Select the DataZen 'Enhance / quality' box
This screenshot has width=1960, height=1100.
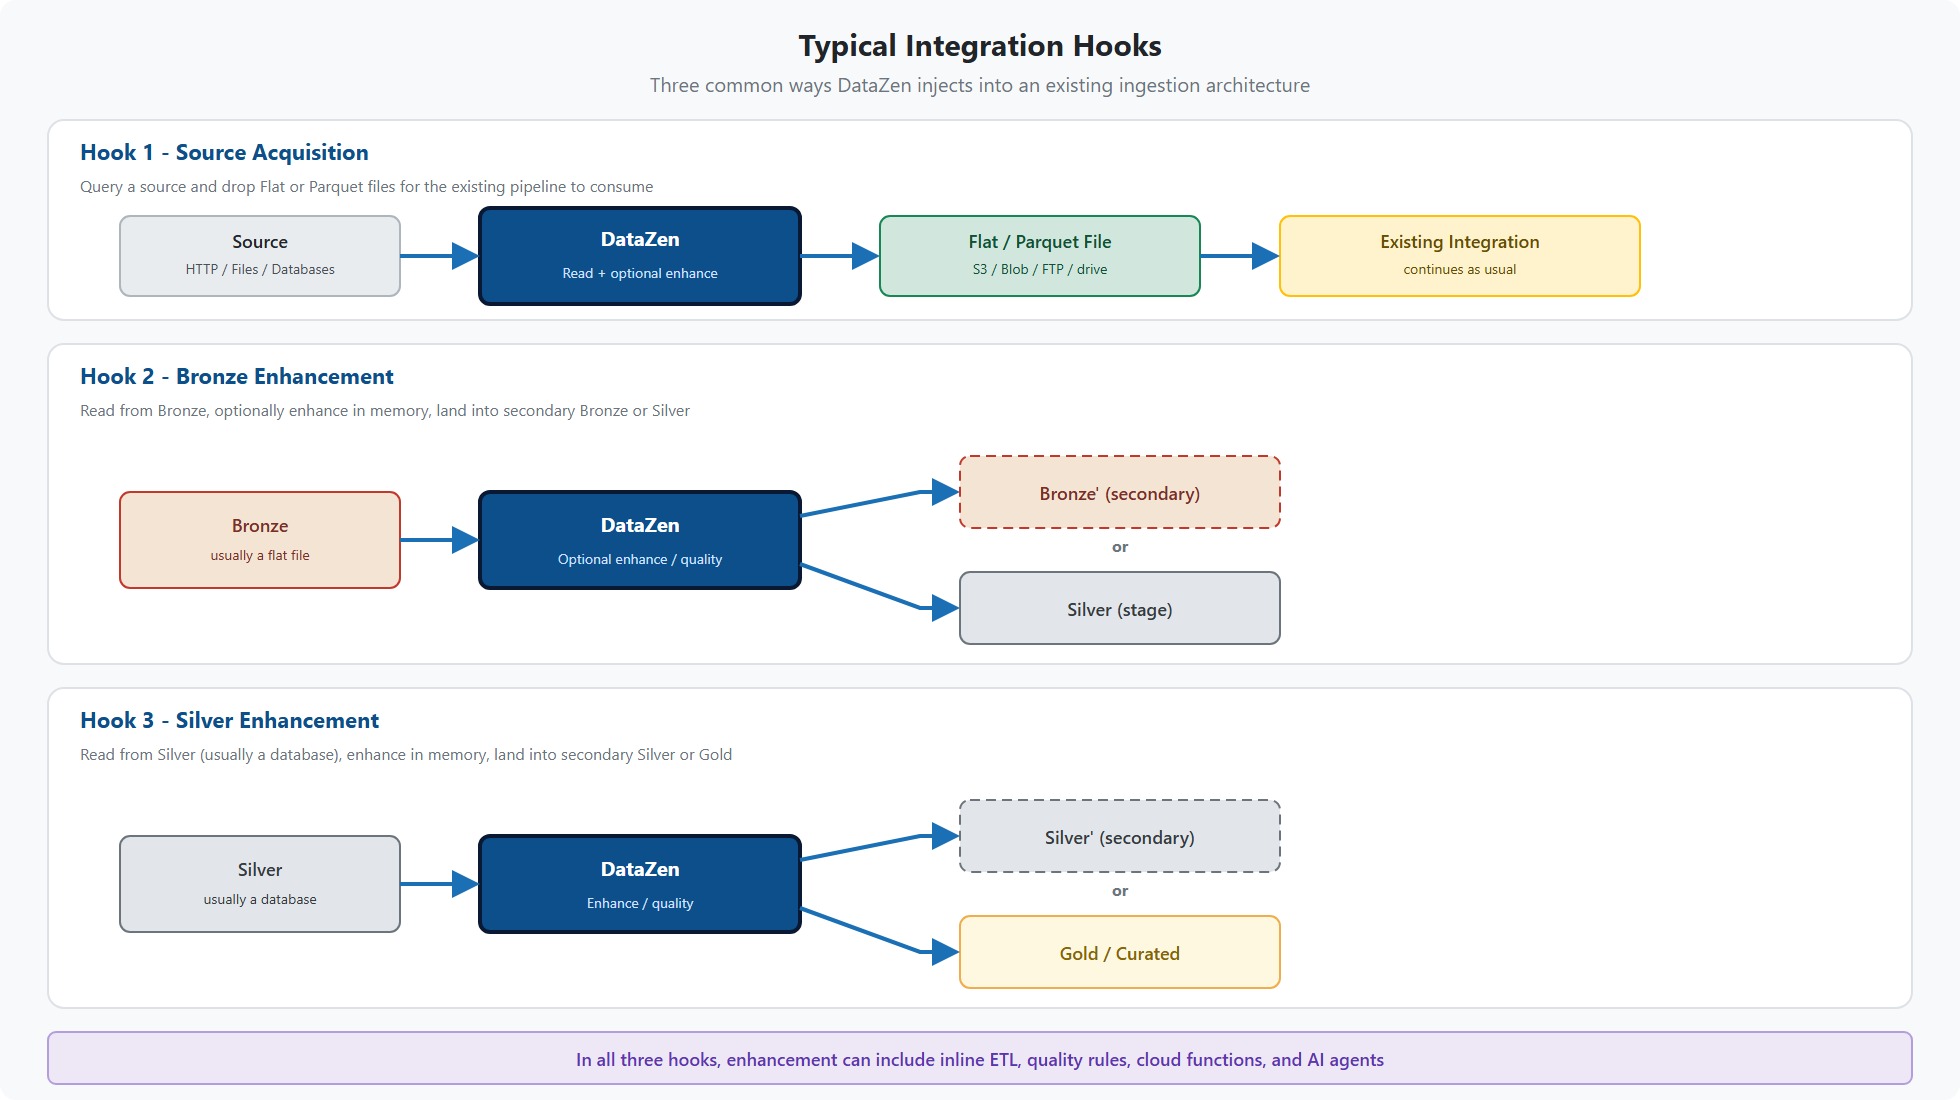click(640, 884)
